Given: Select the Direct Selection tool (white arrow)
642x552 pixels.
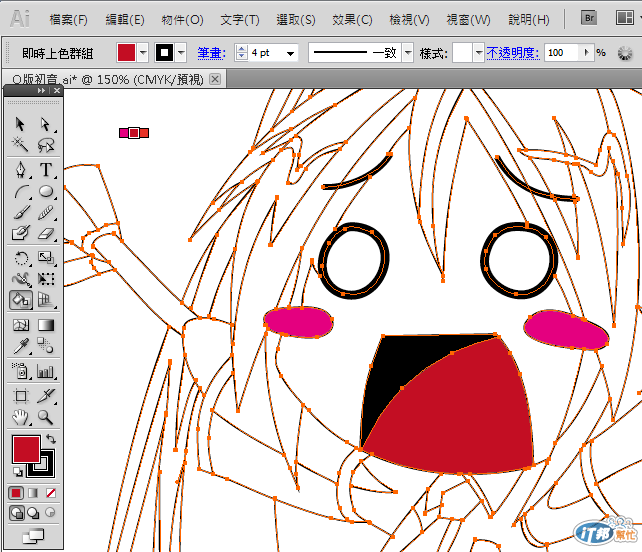Looking at the screenshot, I should (x=45, y=124).
